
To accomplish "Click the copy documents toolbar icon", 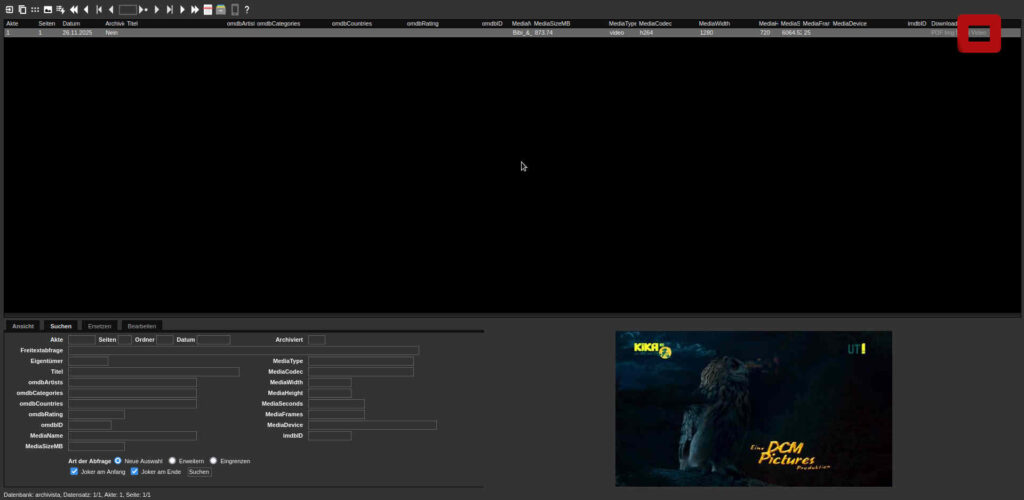I will point(21,9).
